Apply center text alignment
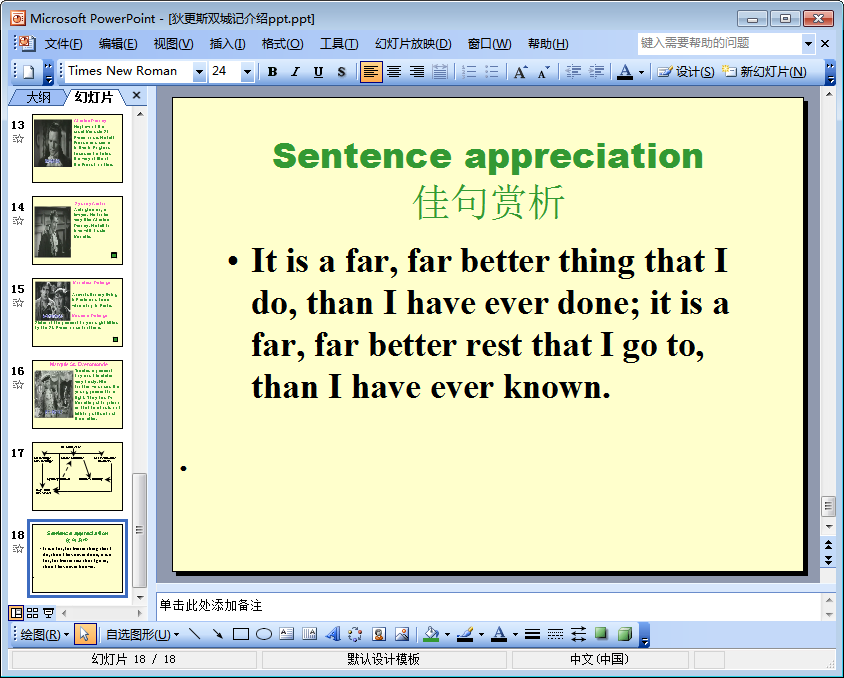 394,72
